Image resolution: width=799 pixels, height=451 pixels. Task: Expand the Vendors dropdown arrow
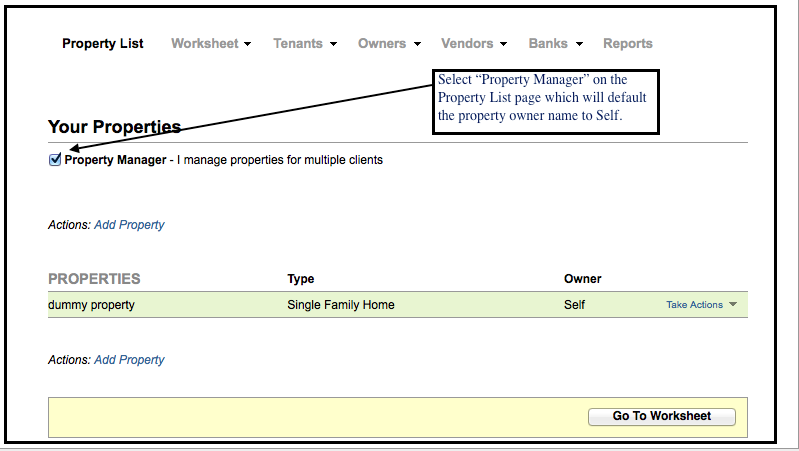503,44
